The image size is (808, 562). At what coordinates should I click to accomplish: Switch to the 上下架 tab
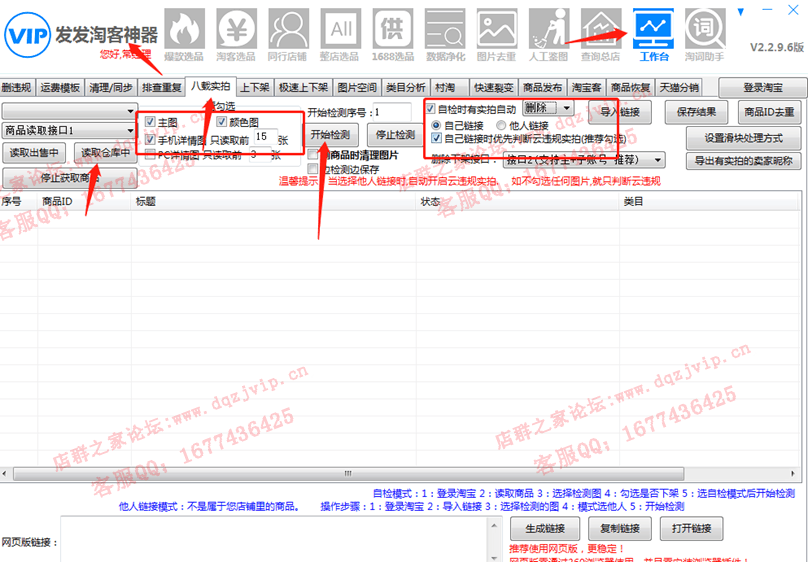coord(255,88)
